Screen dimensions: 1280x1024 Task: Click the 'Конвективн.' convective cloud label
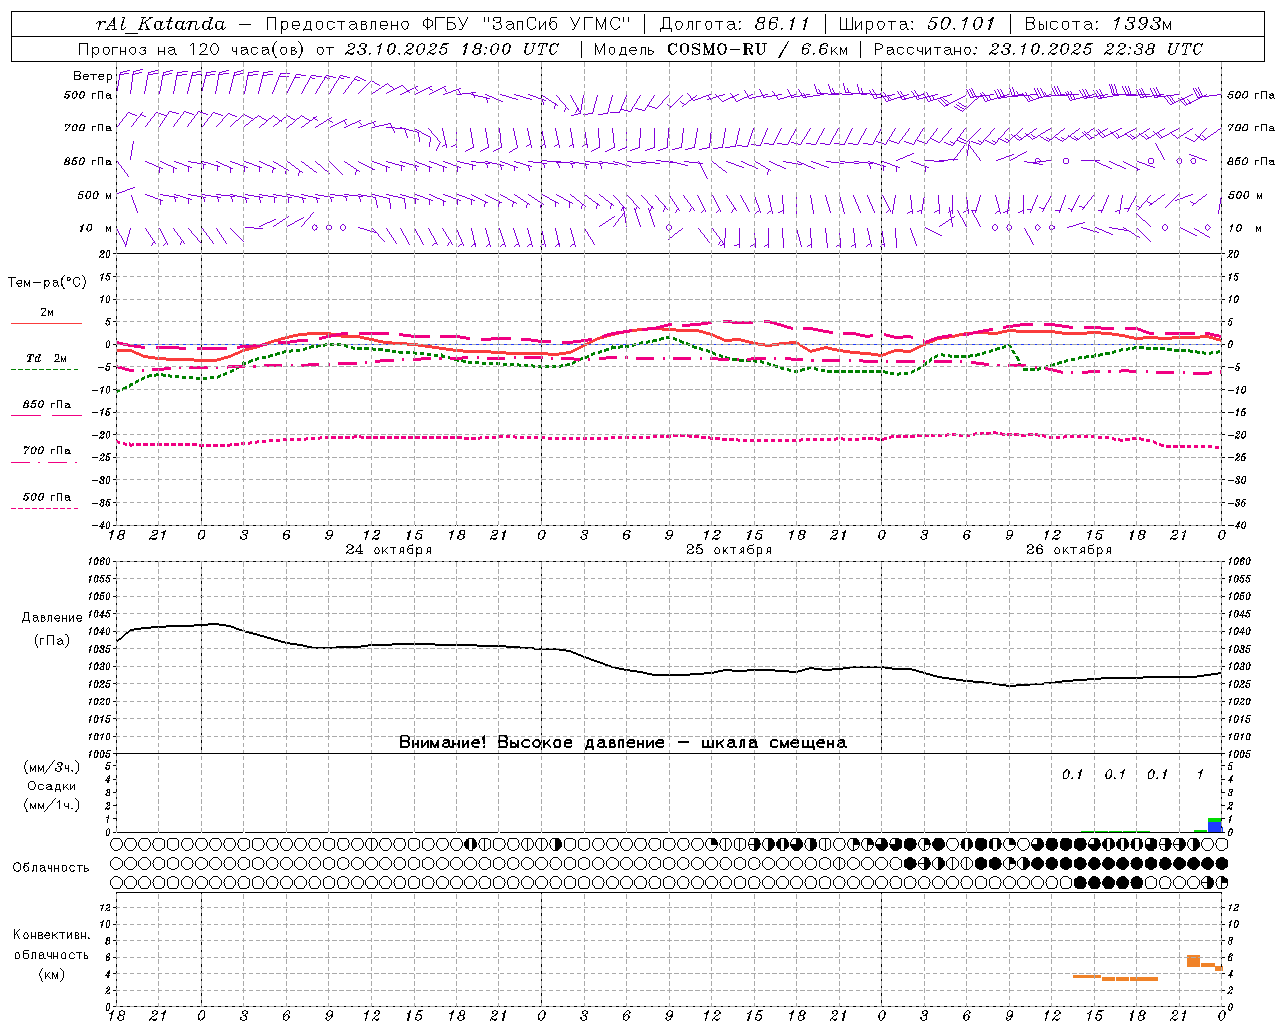[x=52, y=935]
